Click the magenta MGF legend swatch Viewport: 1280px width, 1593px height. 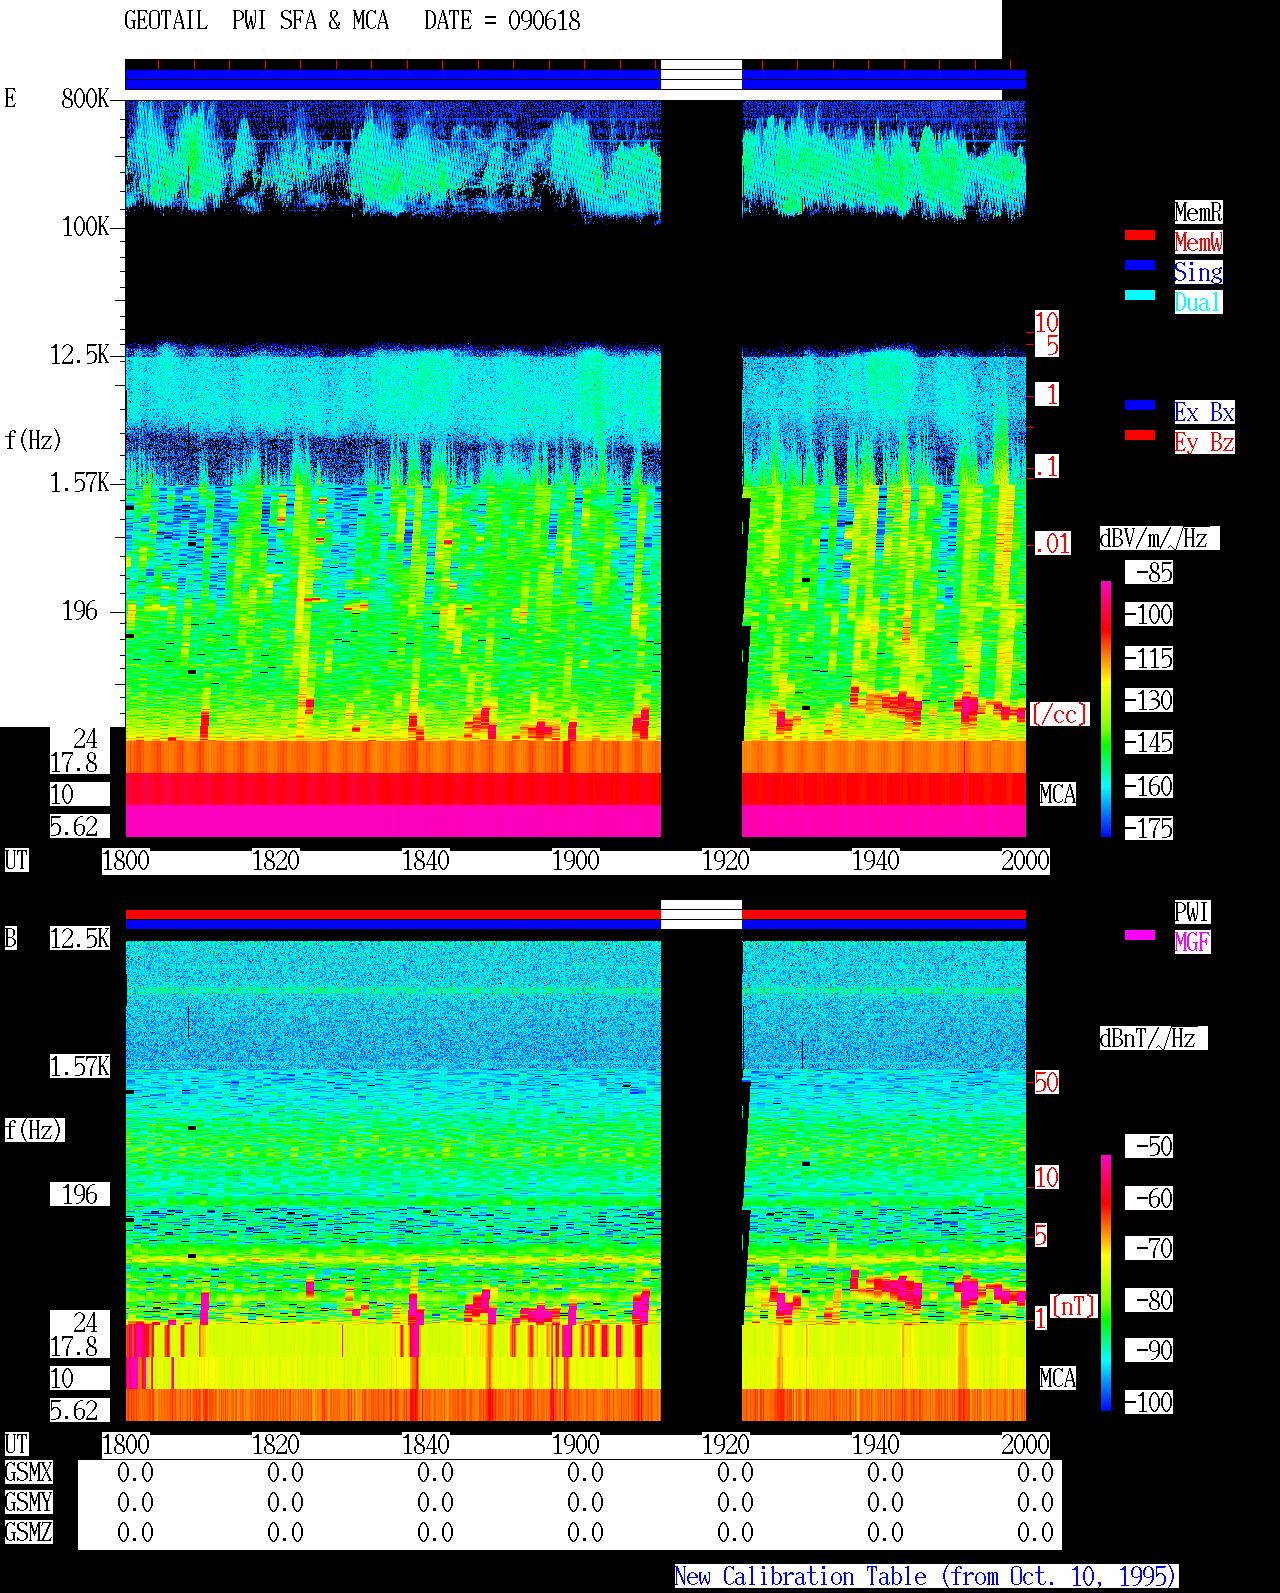pos(1140,935)
